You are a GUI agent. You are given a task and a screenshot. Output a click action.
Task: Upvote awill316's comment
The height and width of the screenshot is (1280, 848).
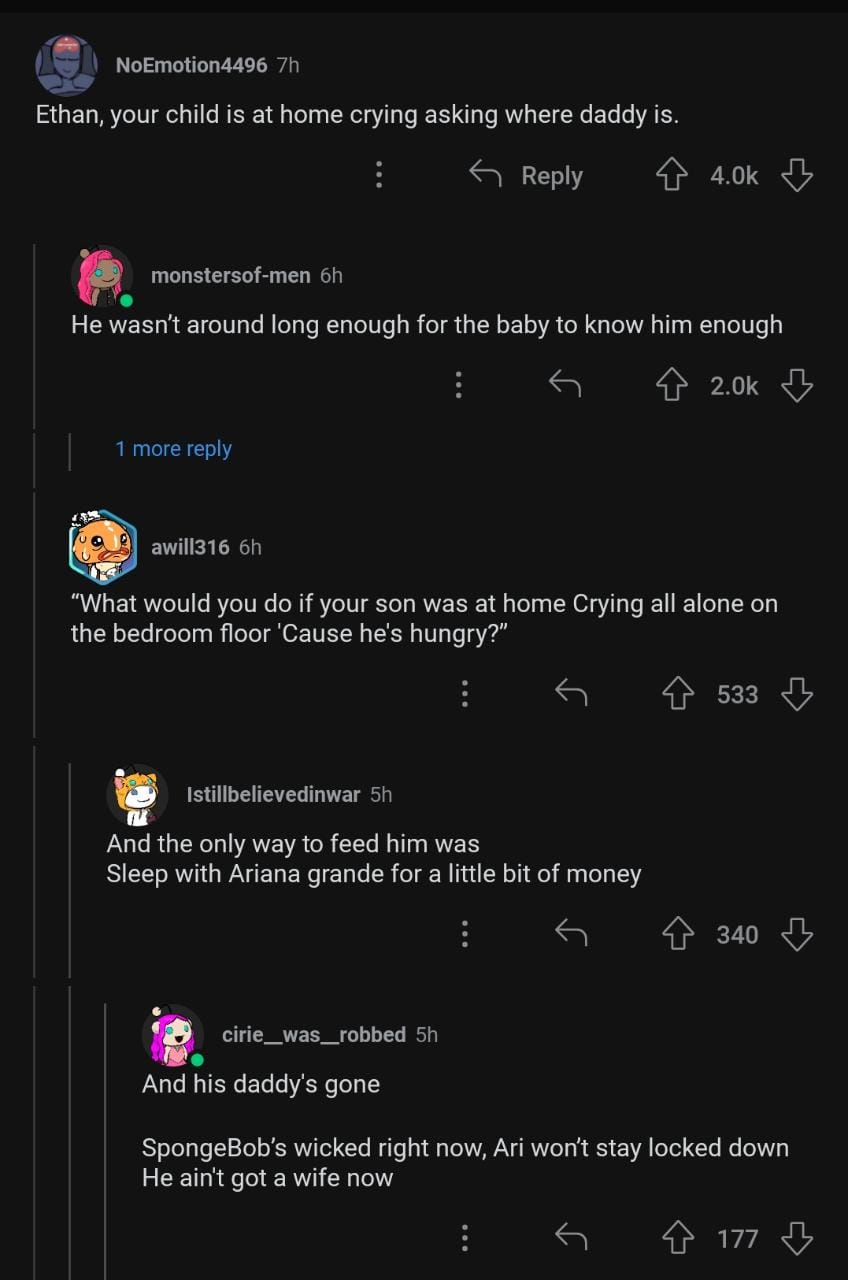[x=679, y=694]
